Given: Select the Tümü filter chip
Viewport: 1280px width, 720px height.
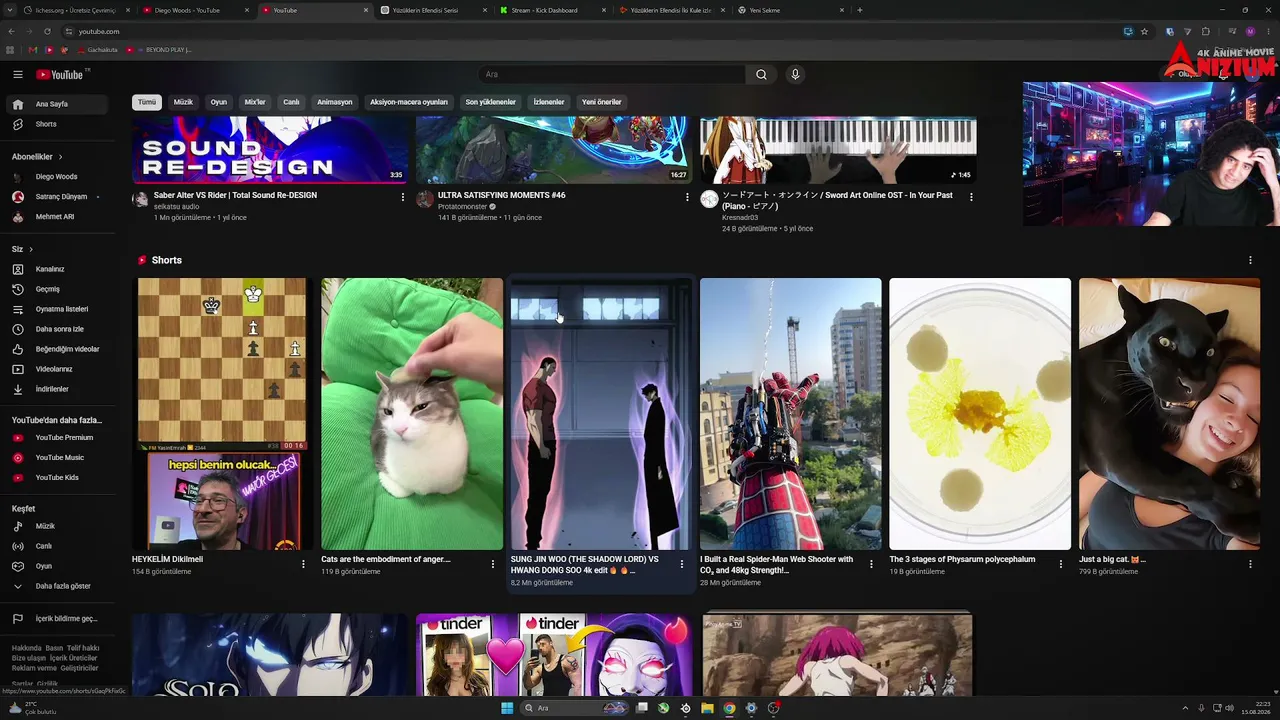Looking at the screenshot, I should click(147, 102).
